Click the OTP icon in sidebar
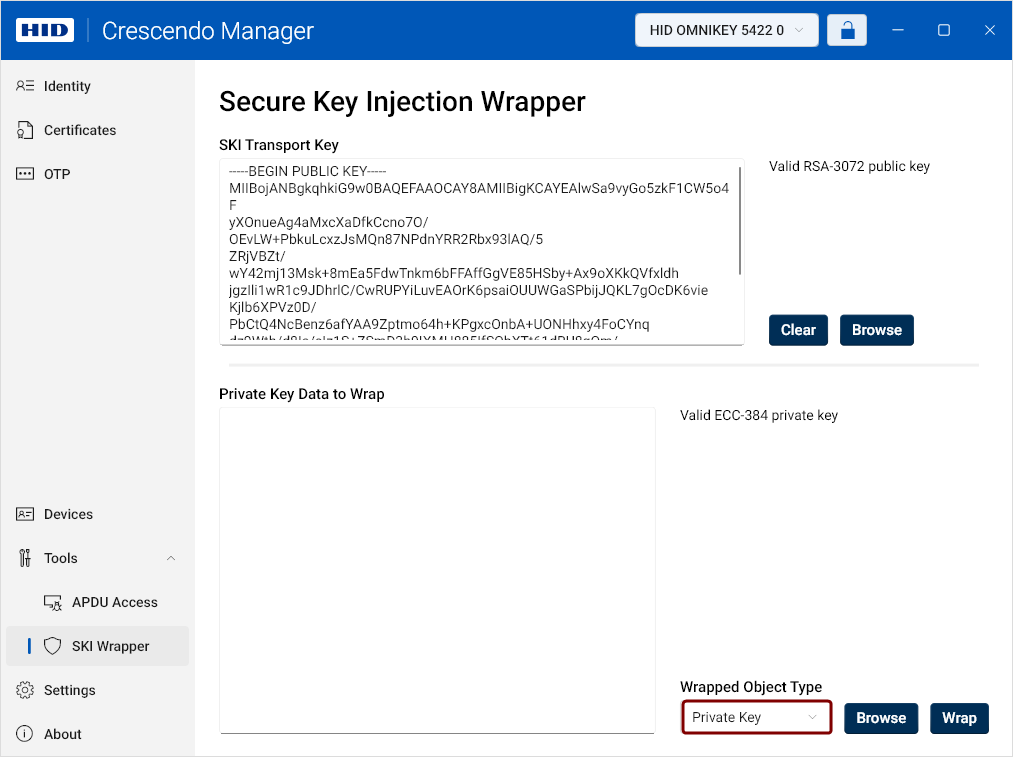 pos(25,174)
